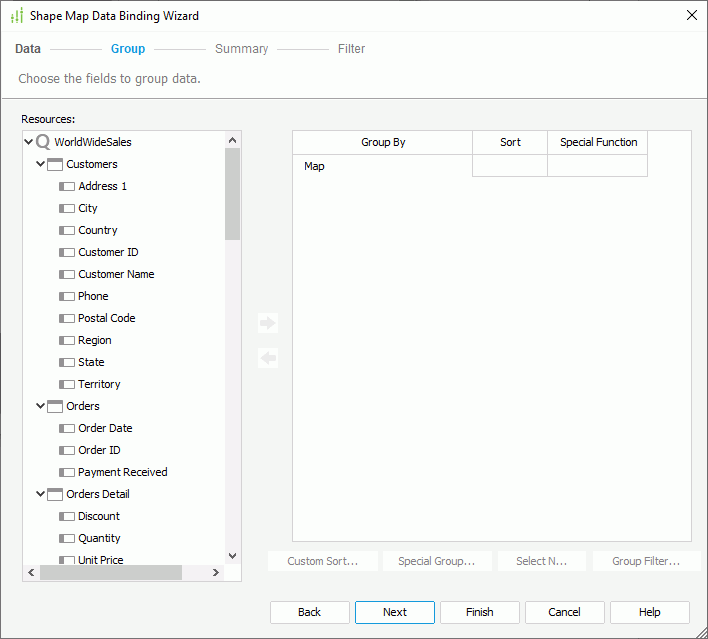Collapse the Orders Detail node

point(41,494)
